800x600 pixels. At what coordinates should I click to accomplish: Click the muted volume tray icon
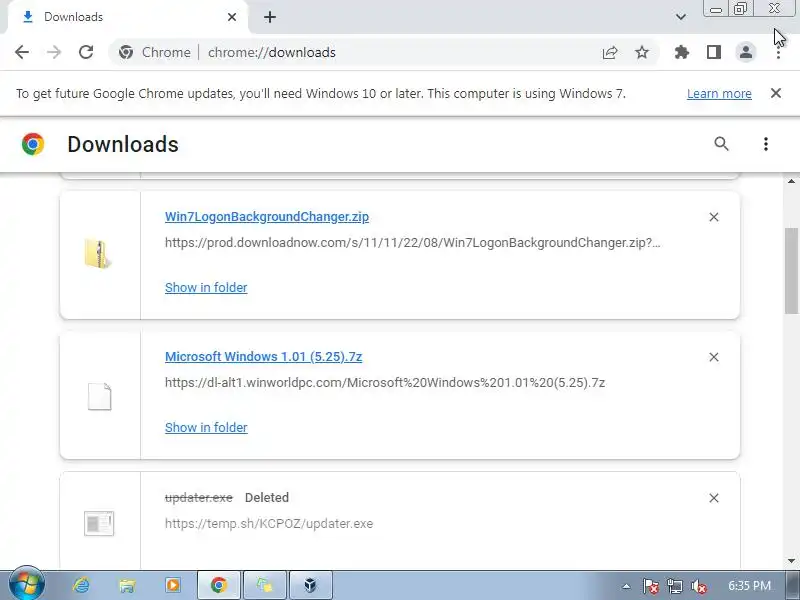coord(698,586)
